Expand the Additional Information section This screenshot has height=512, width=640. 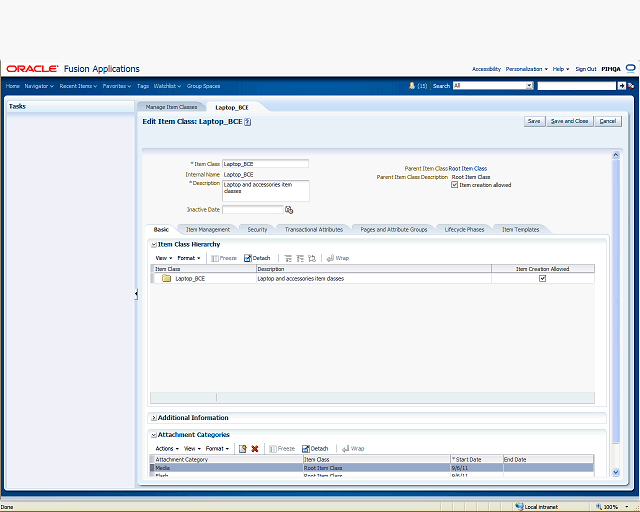154,418
